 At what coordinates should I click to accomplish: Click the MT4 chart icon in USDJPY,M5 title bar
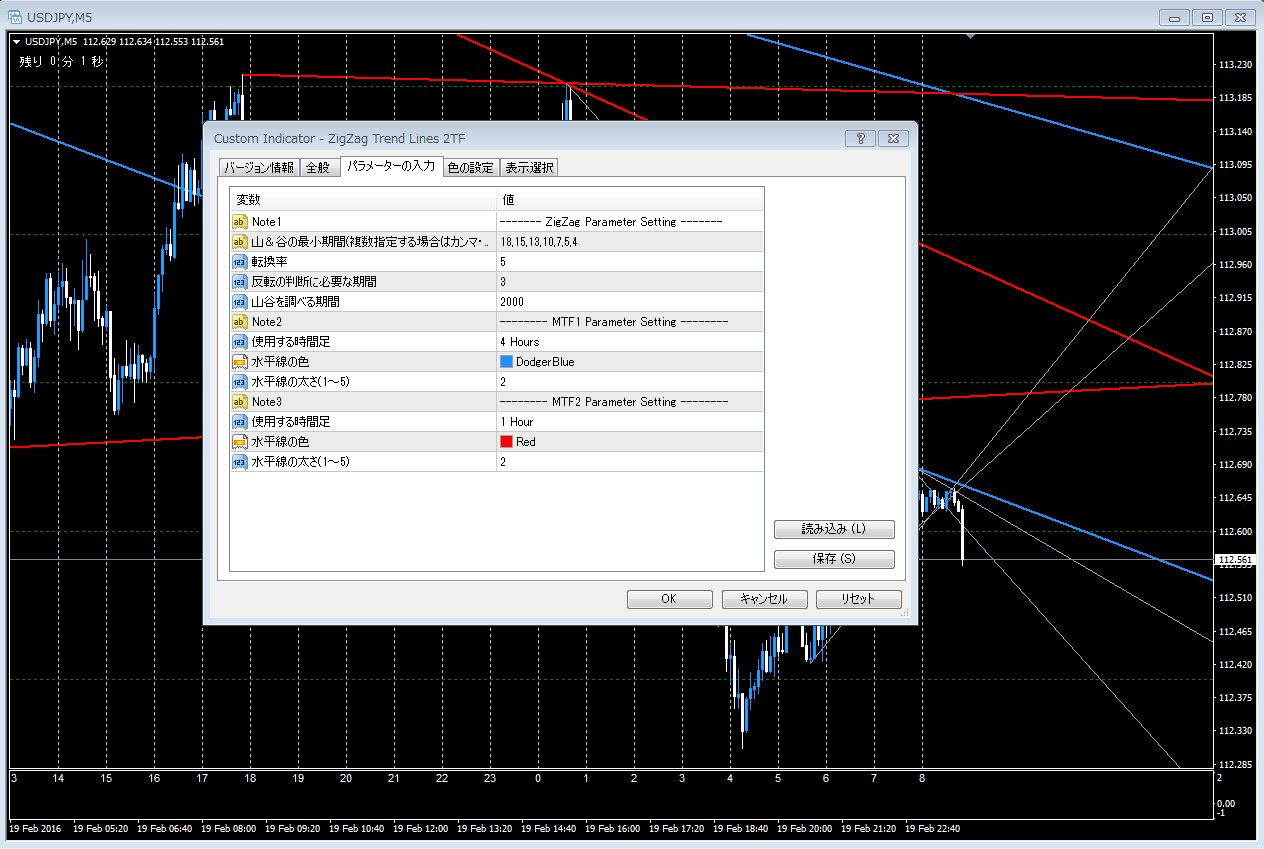coord(15,17)
